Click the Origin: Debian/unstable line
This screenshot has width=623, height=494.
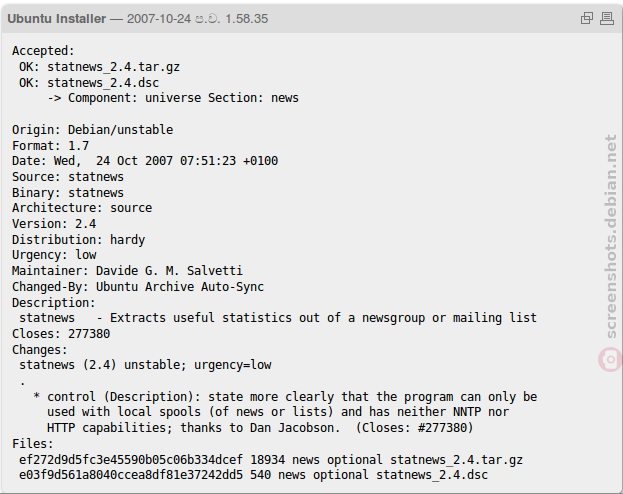click(x=93, y=130)
